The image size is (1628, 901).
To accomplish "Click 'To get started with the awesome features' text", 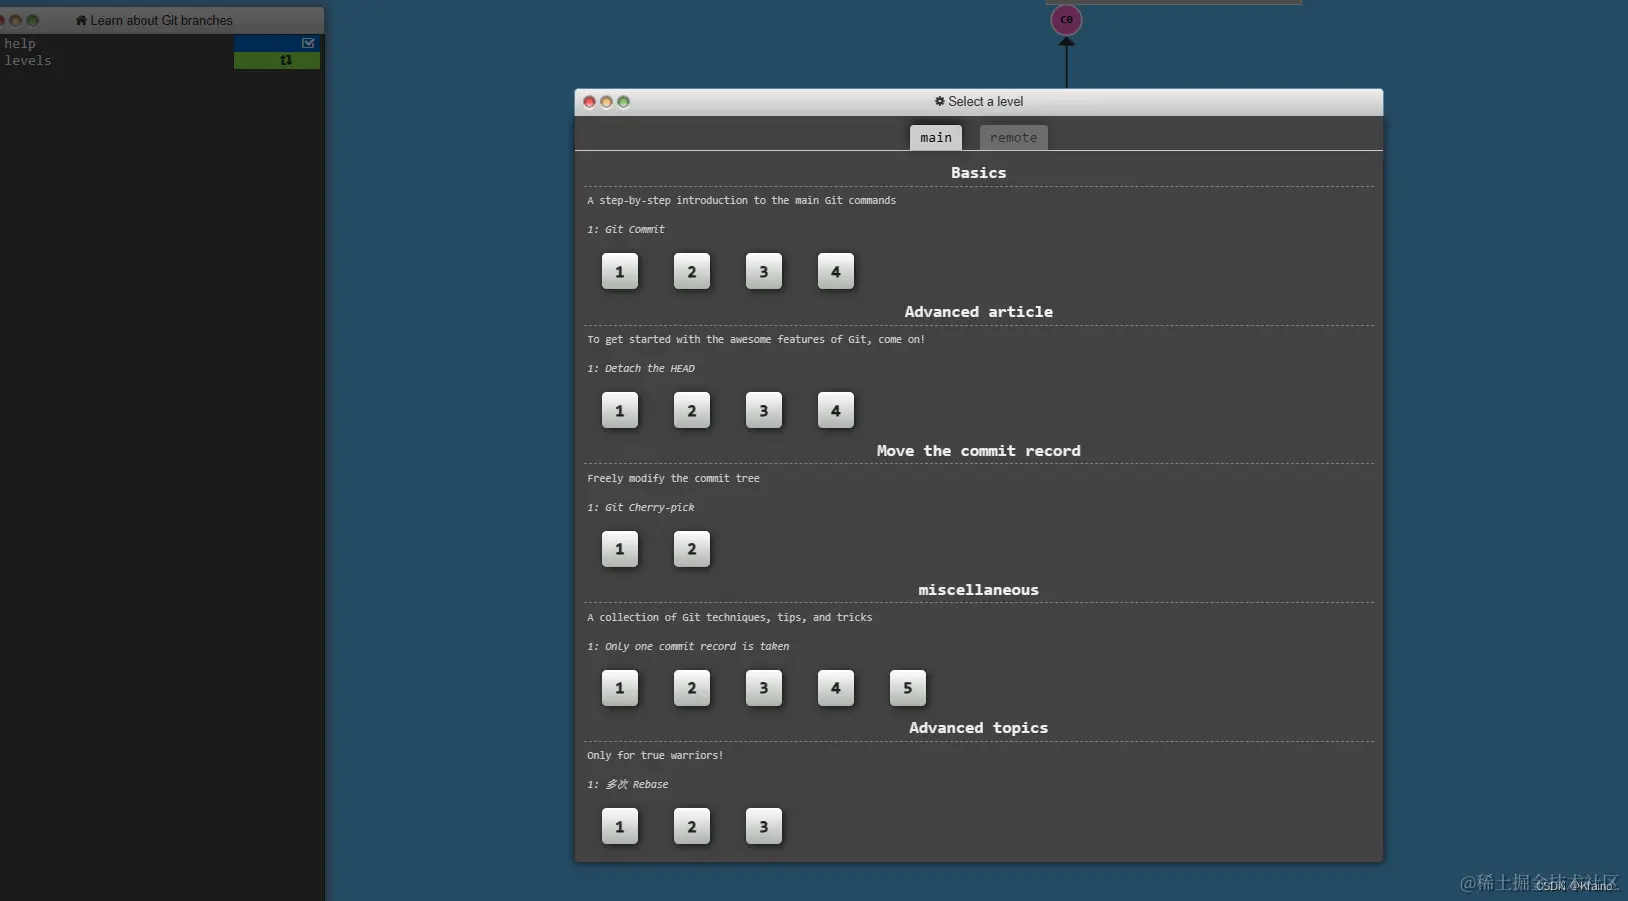I will click(756, 339).
